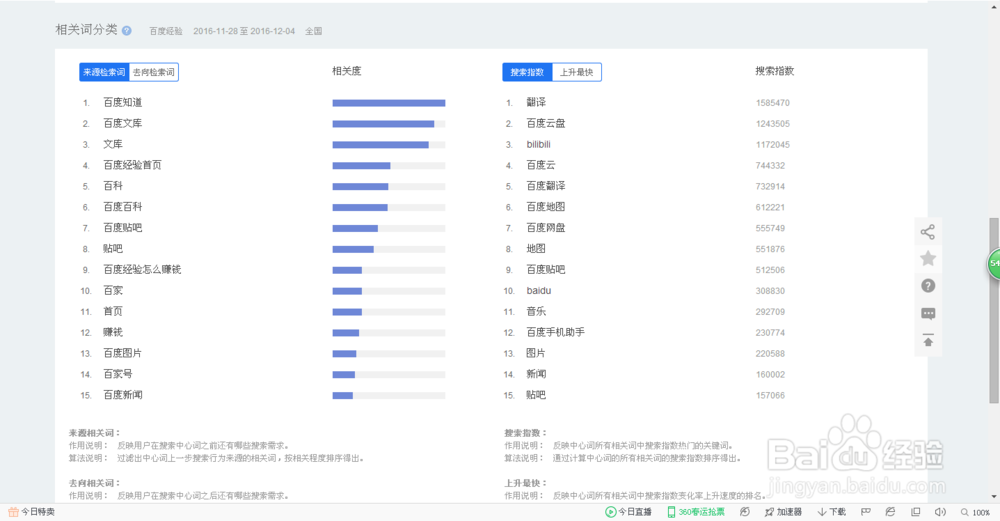Image resolution: width=1000 pixels, height=521 pixels.
Task: Click the keyword 百度翻译
Action: (x=545, y=186)
